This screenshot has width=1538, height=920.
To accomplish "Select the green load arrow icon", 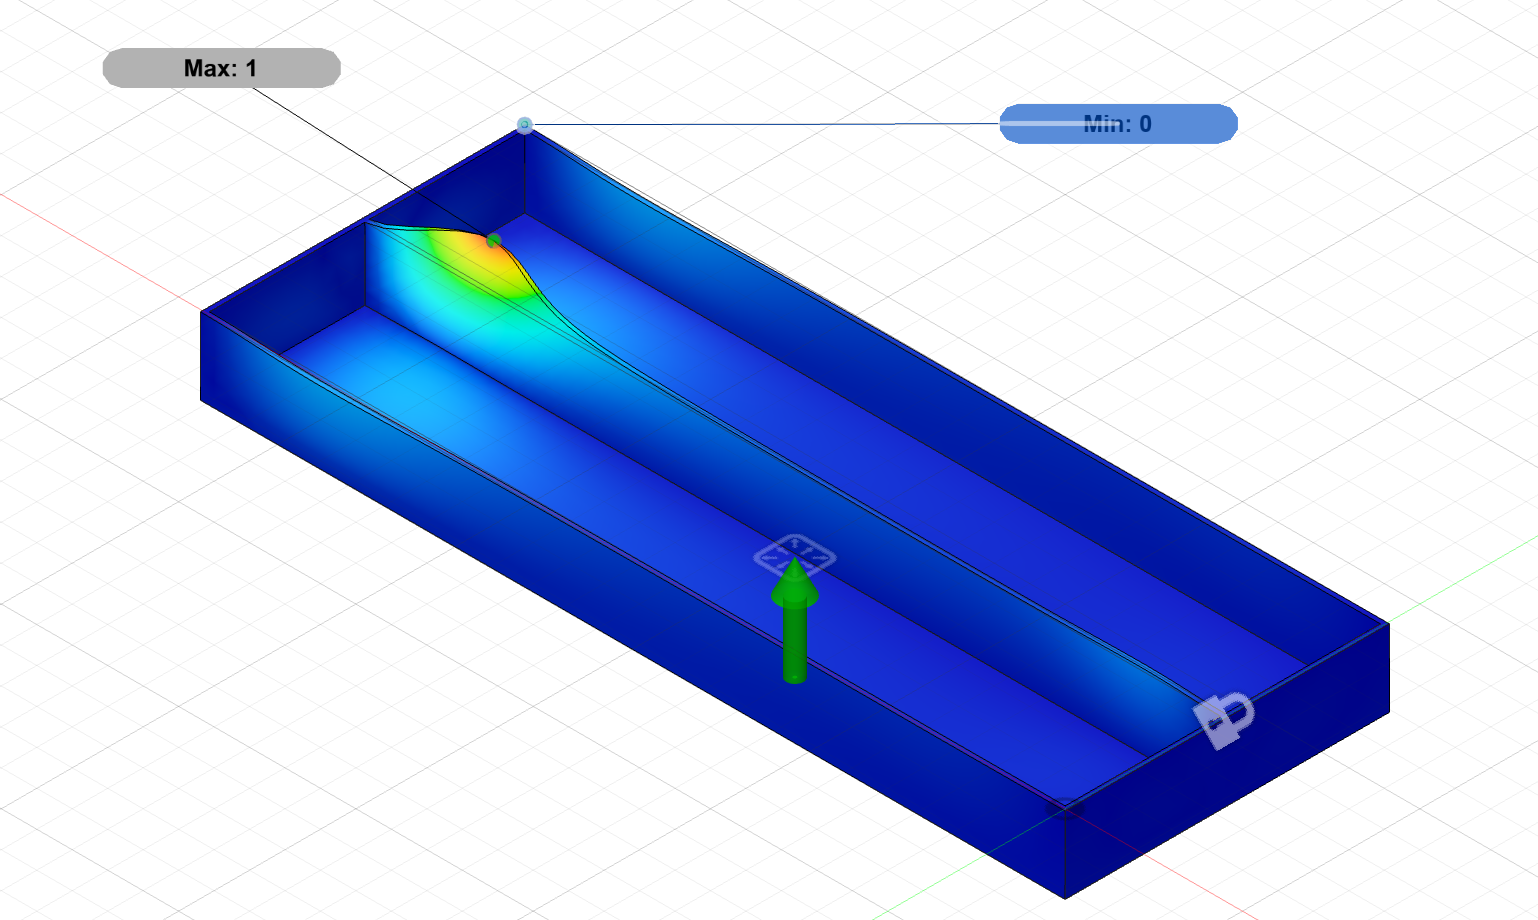I will 795,621.
